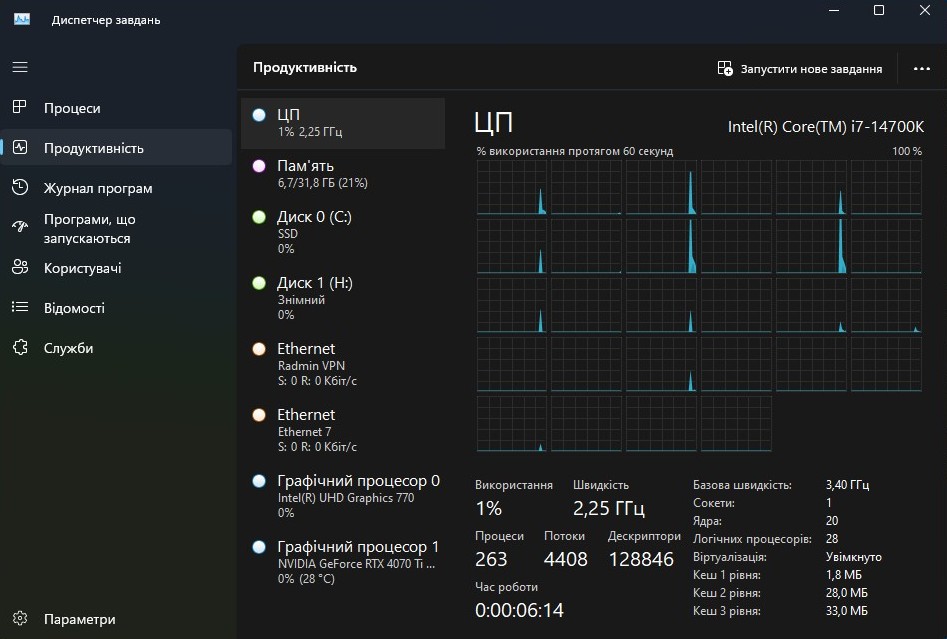Screen dimensions: 947x639
Task: Click the Radmin VPN Ethernet indicator circle
Action: (x=259, y=348)
